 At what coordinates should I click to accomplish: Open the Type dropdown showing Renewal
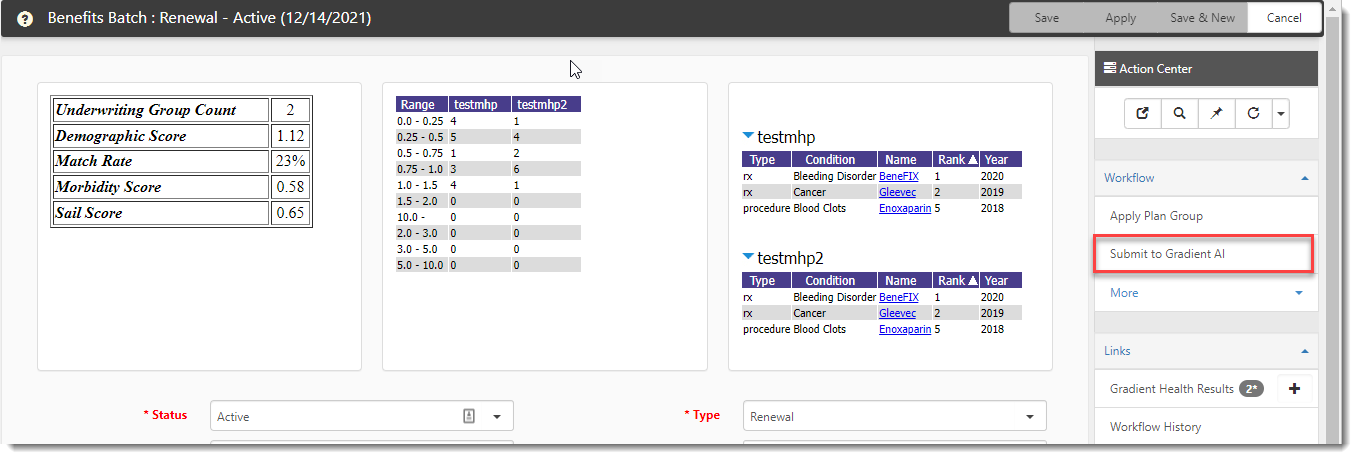[x=1029, y=416]
